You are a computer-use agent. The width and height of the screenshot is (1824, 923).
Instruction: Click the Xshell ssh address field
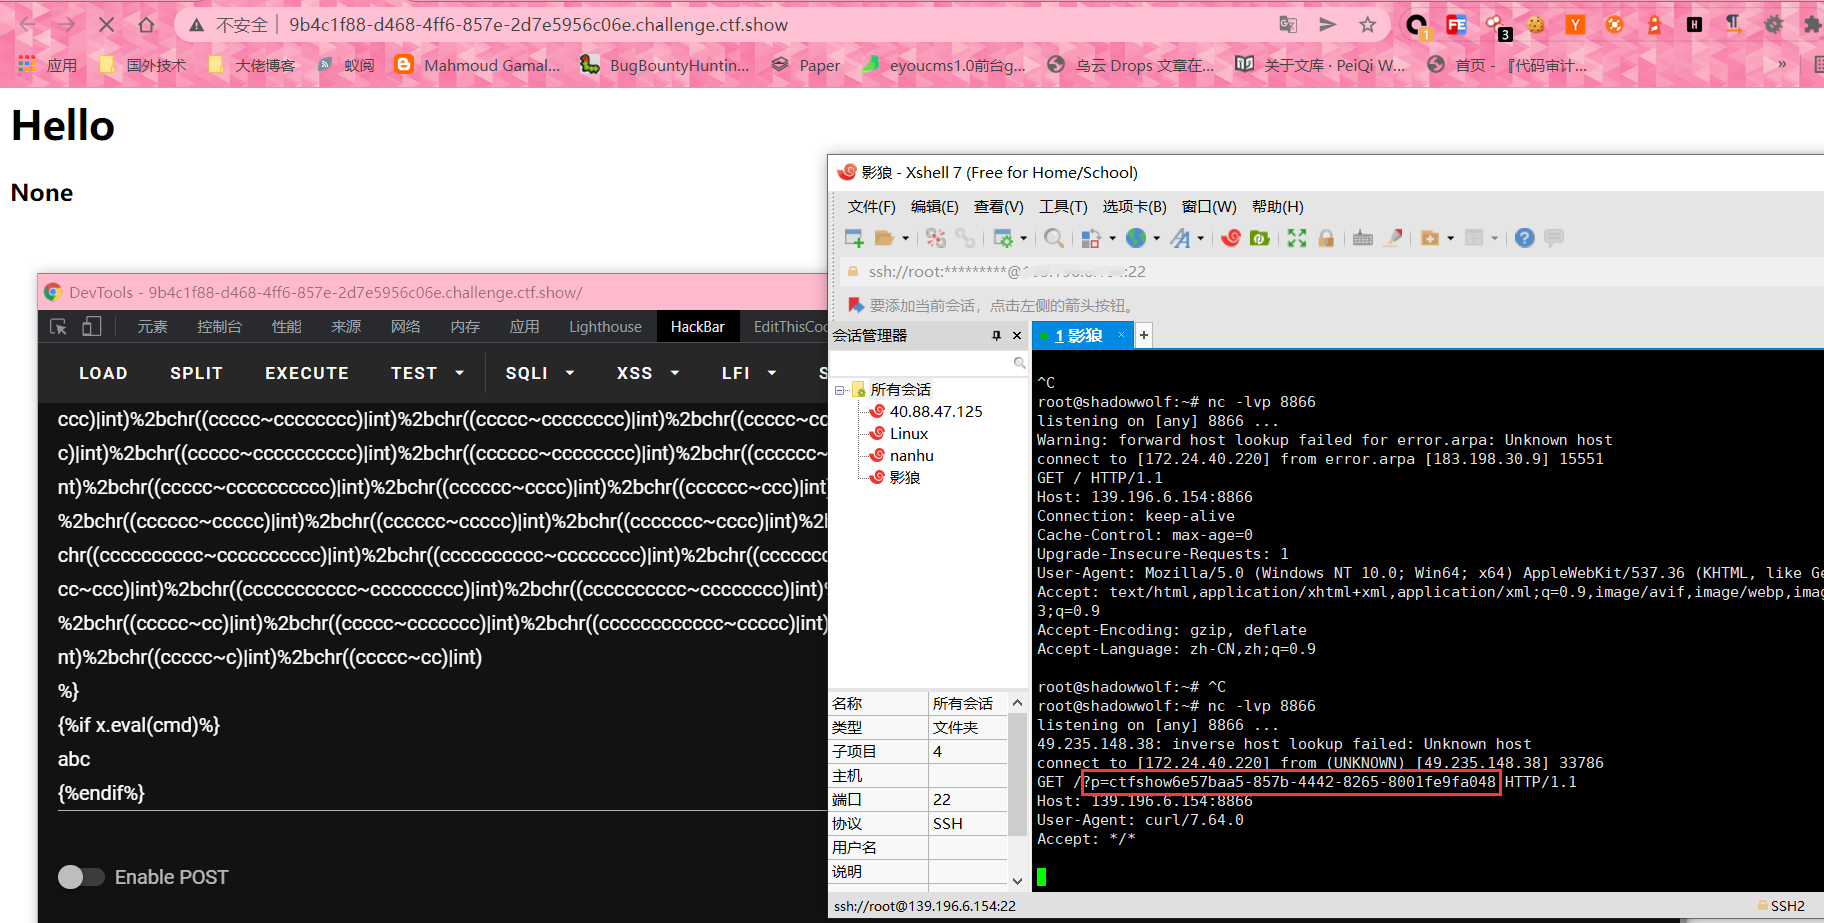pyautogui.click(x=1007, y=272)
